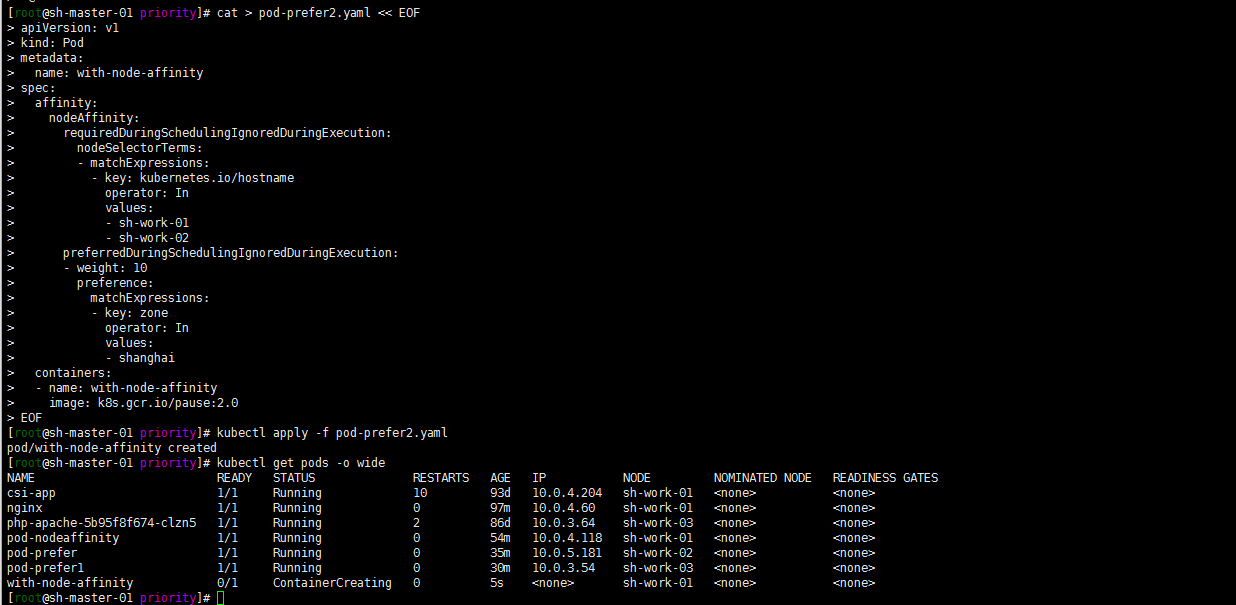This screenshot has width=1236, height=605.
Task: Click the IP address 10.0.4.204
Action: click(567, 493)
